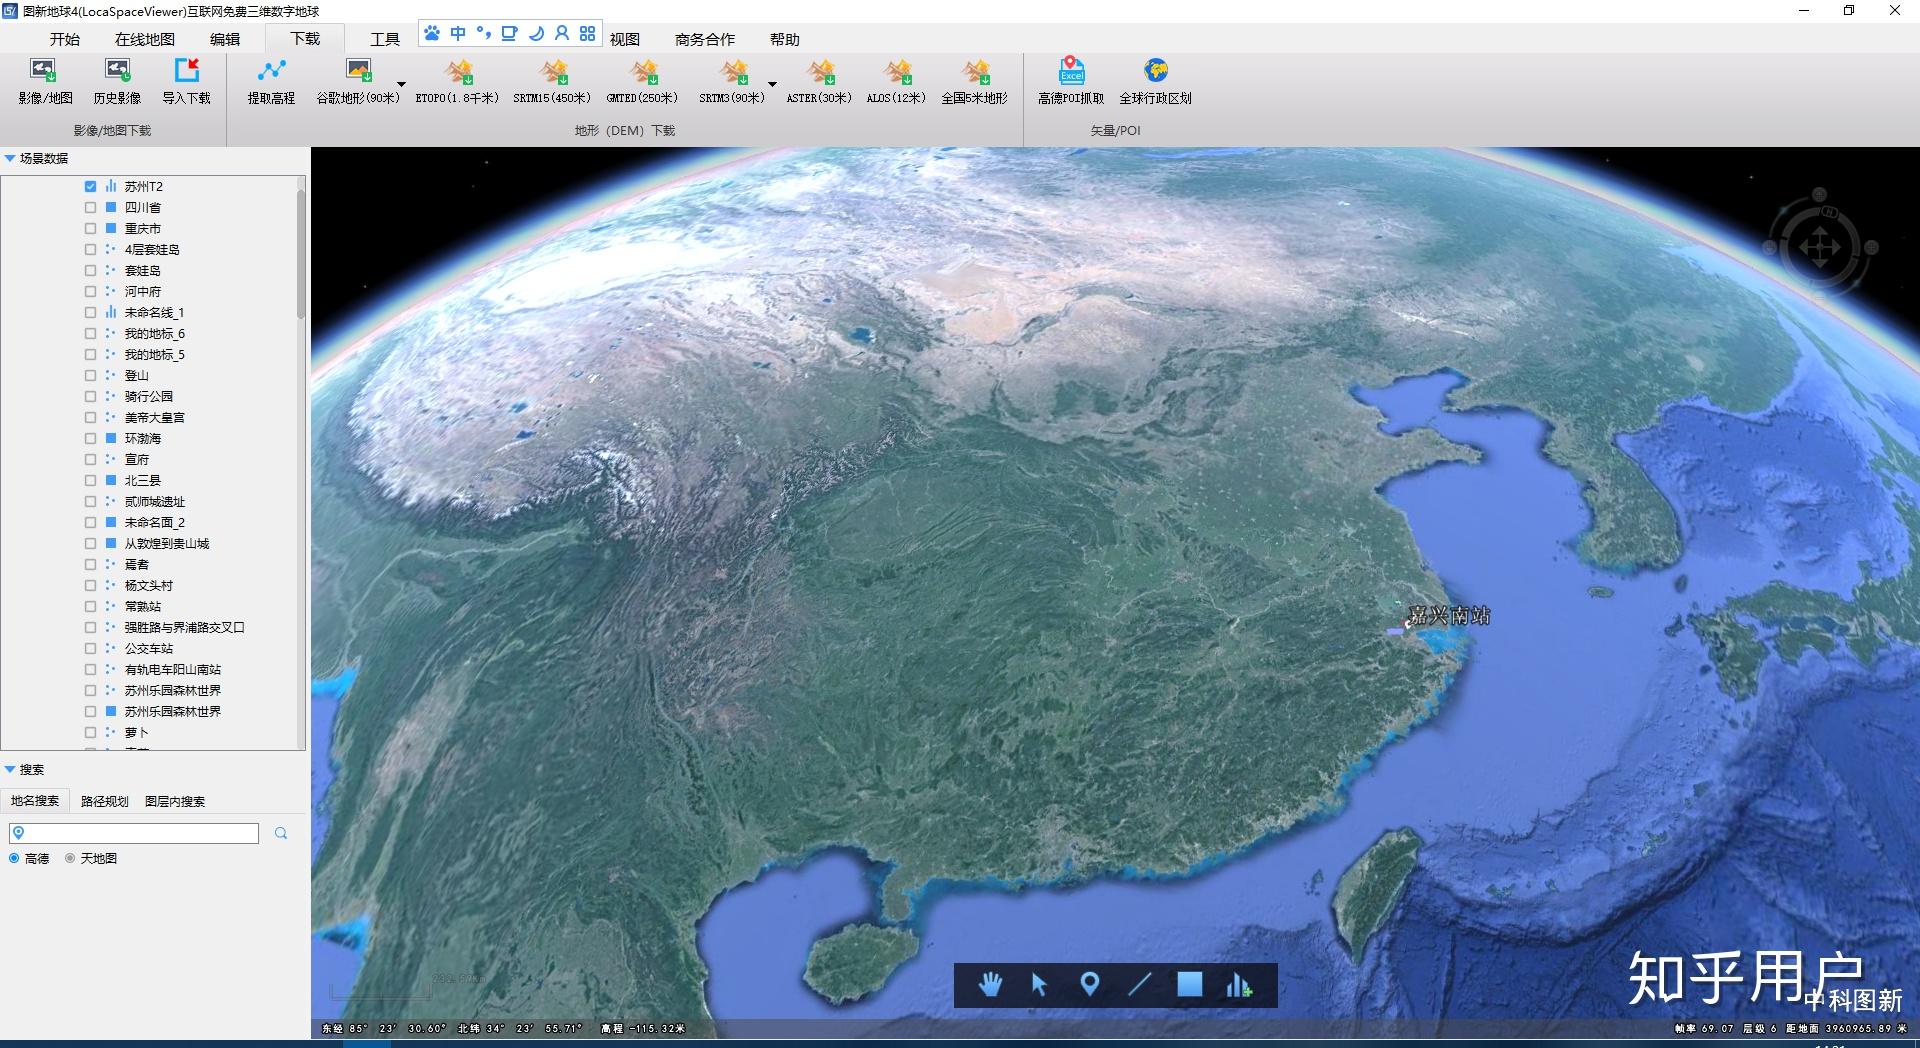Uncheck the 苏州T2 layer checkbox

point(91,187)
